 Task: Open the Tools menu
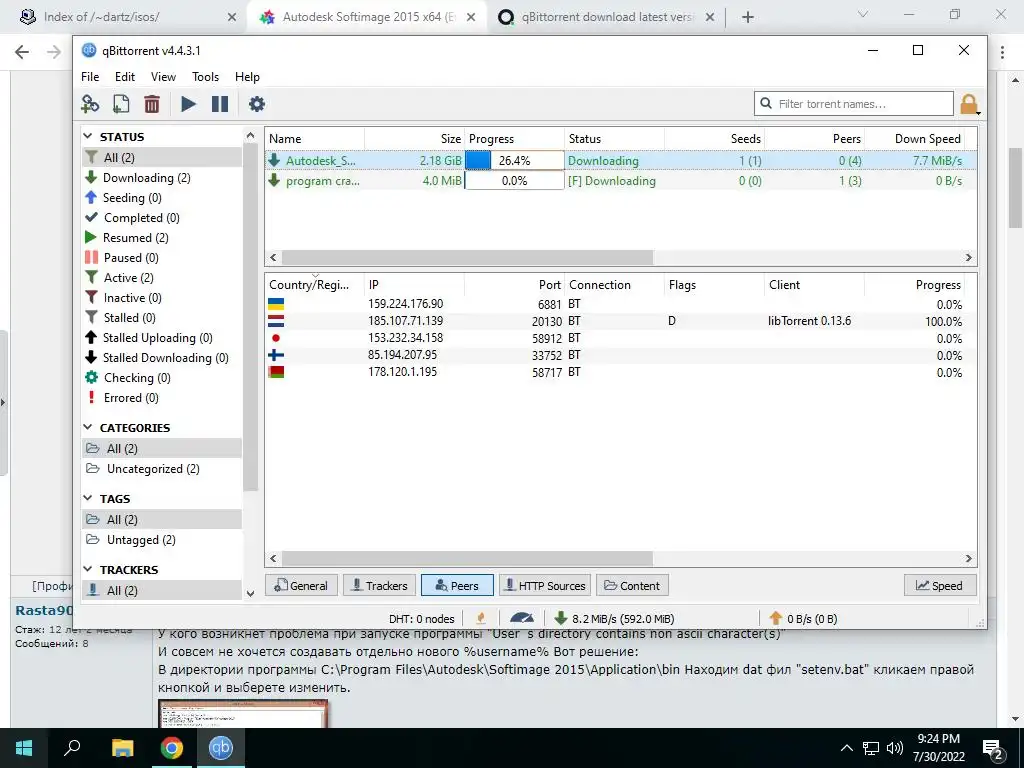[x=205, y=76]
